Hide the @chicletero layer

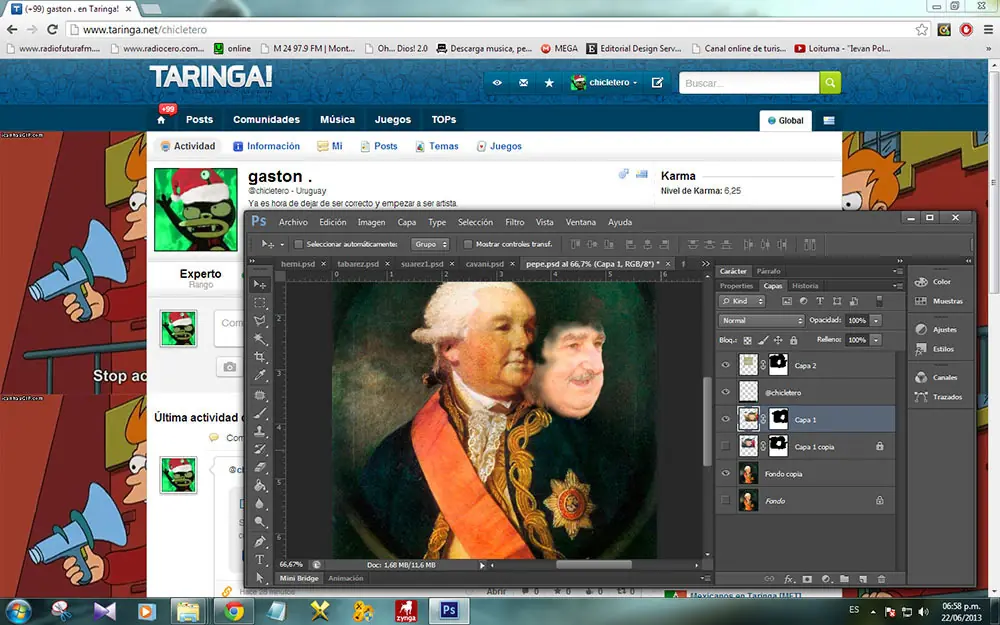click(725, 392)
